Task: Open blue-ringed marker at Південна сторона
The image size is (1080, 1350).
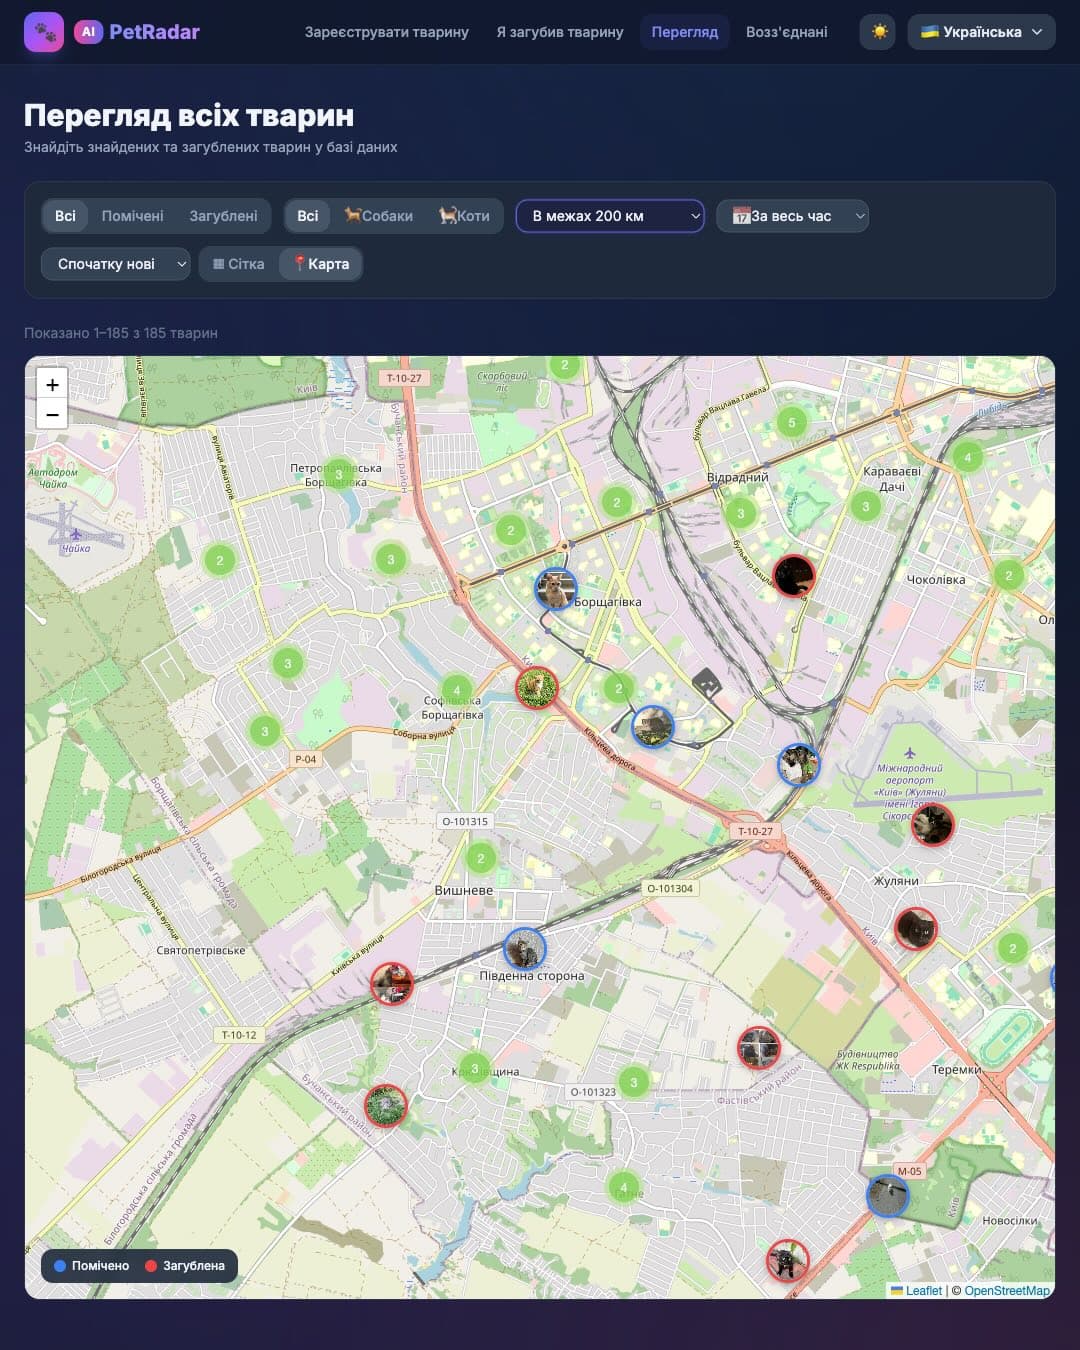Action: [524, 948]
